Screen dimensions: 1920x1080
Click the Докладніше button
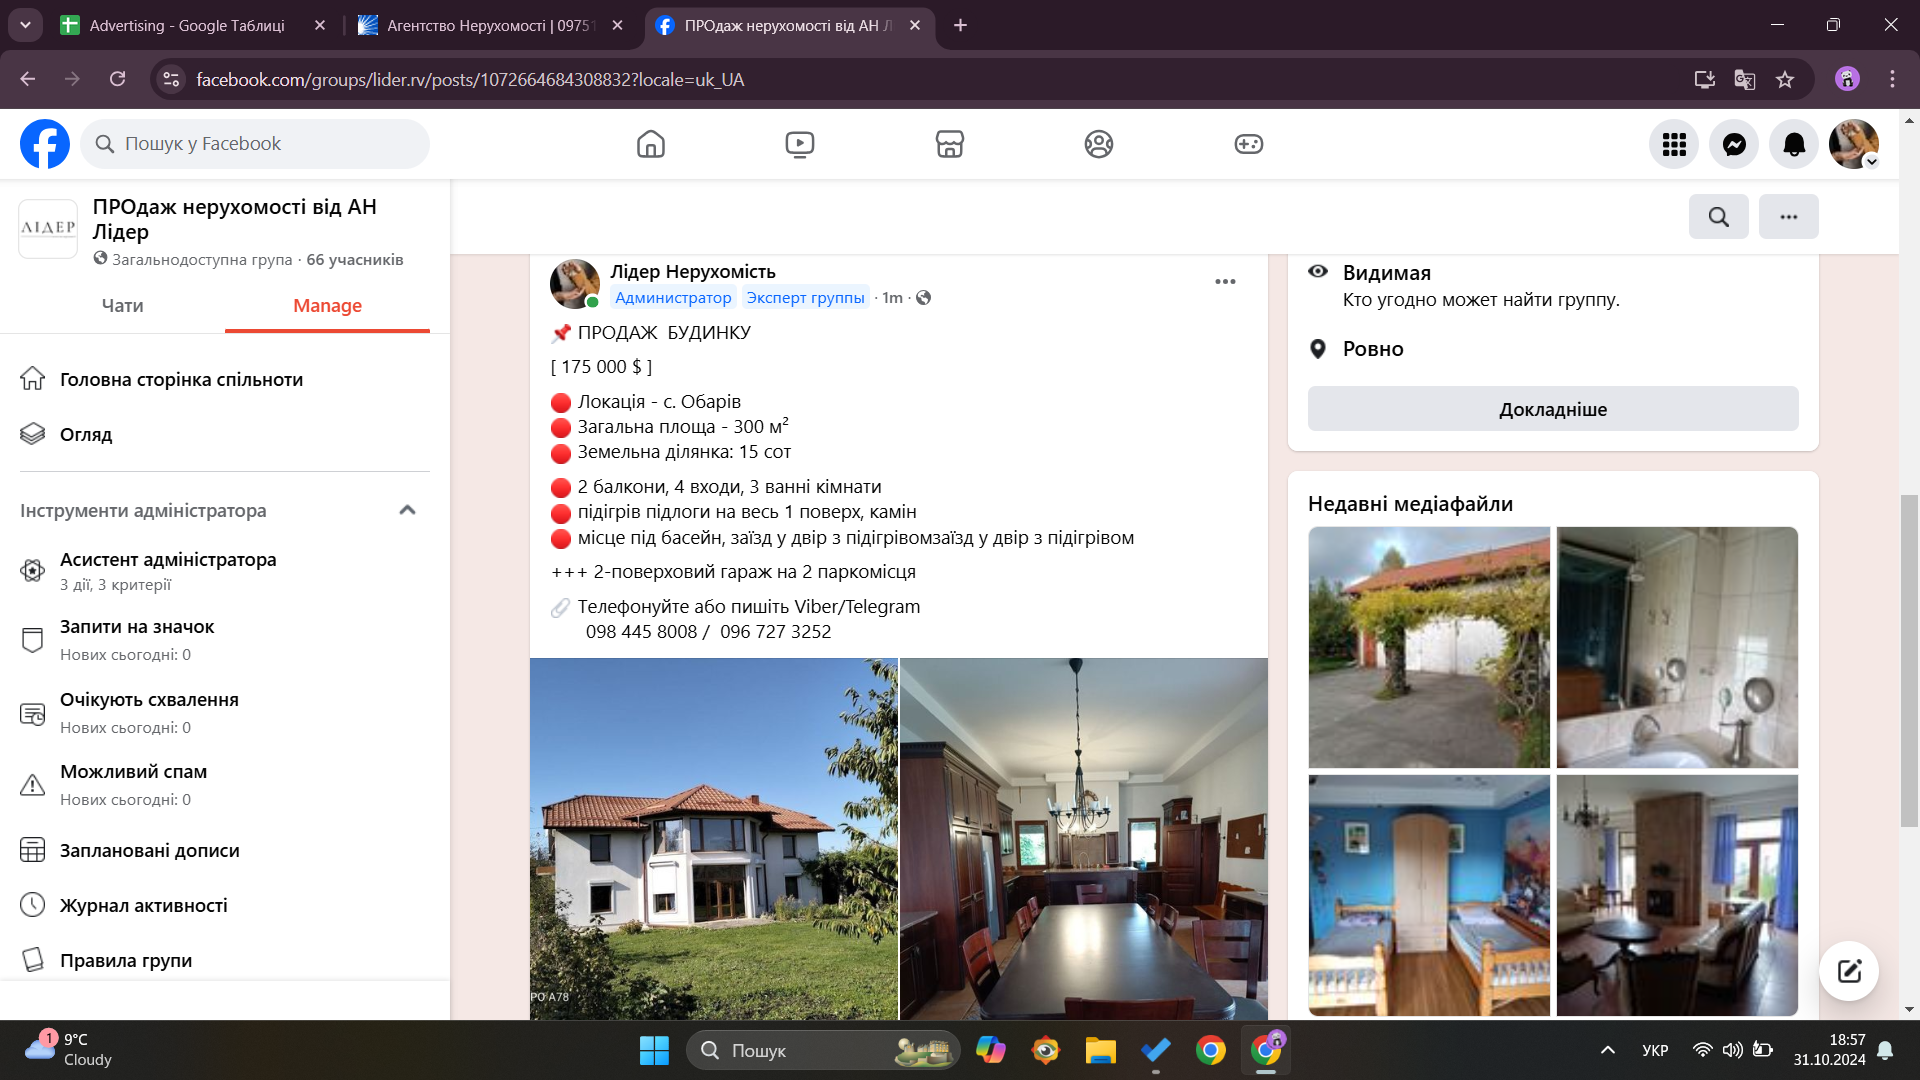click(1552, 409)
